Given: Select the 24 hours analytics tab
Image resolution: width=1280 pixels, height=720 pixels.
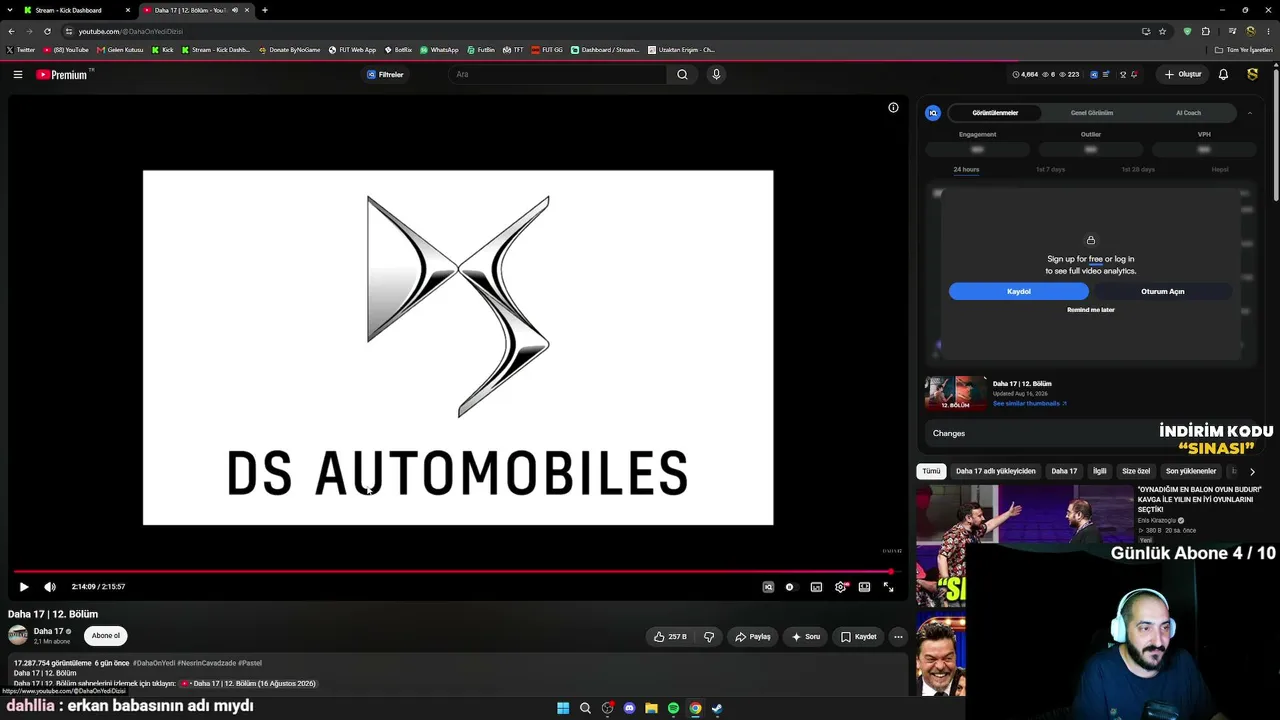Looking at the screenshot, I should coord(966,169).
